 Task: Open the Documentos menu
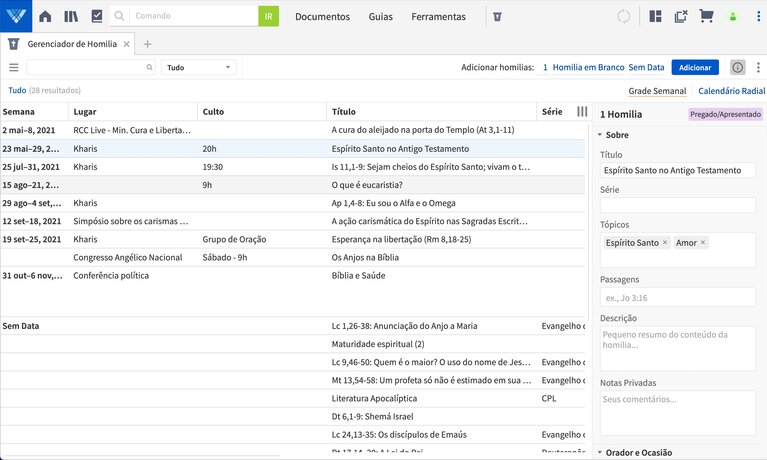click(x=322, y=17)
